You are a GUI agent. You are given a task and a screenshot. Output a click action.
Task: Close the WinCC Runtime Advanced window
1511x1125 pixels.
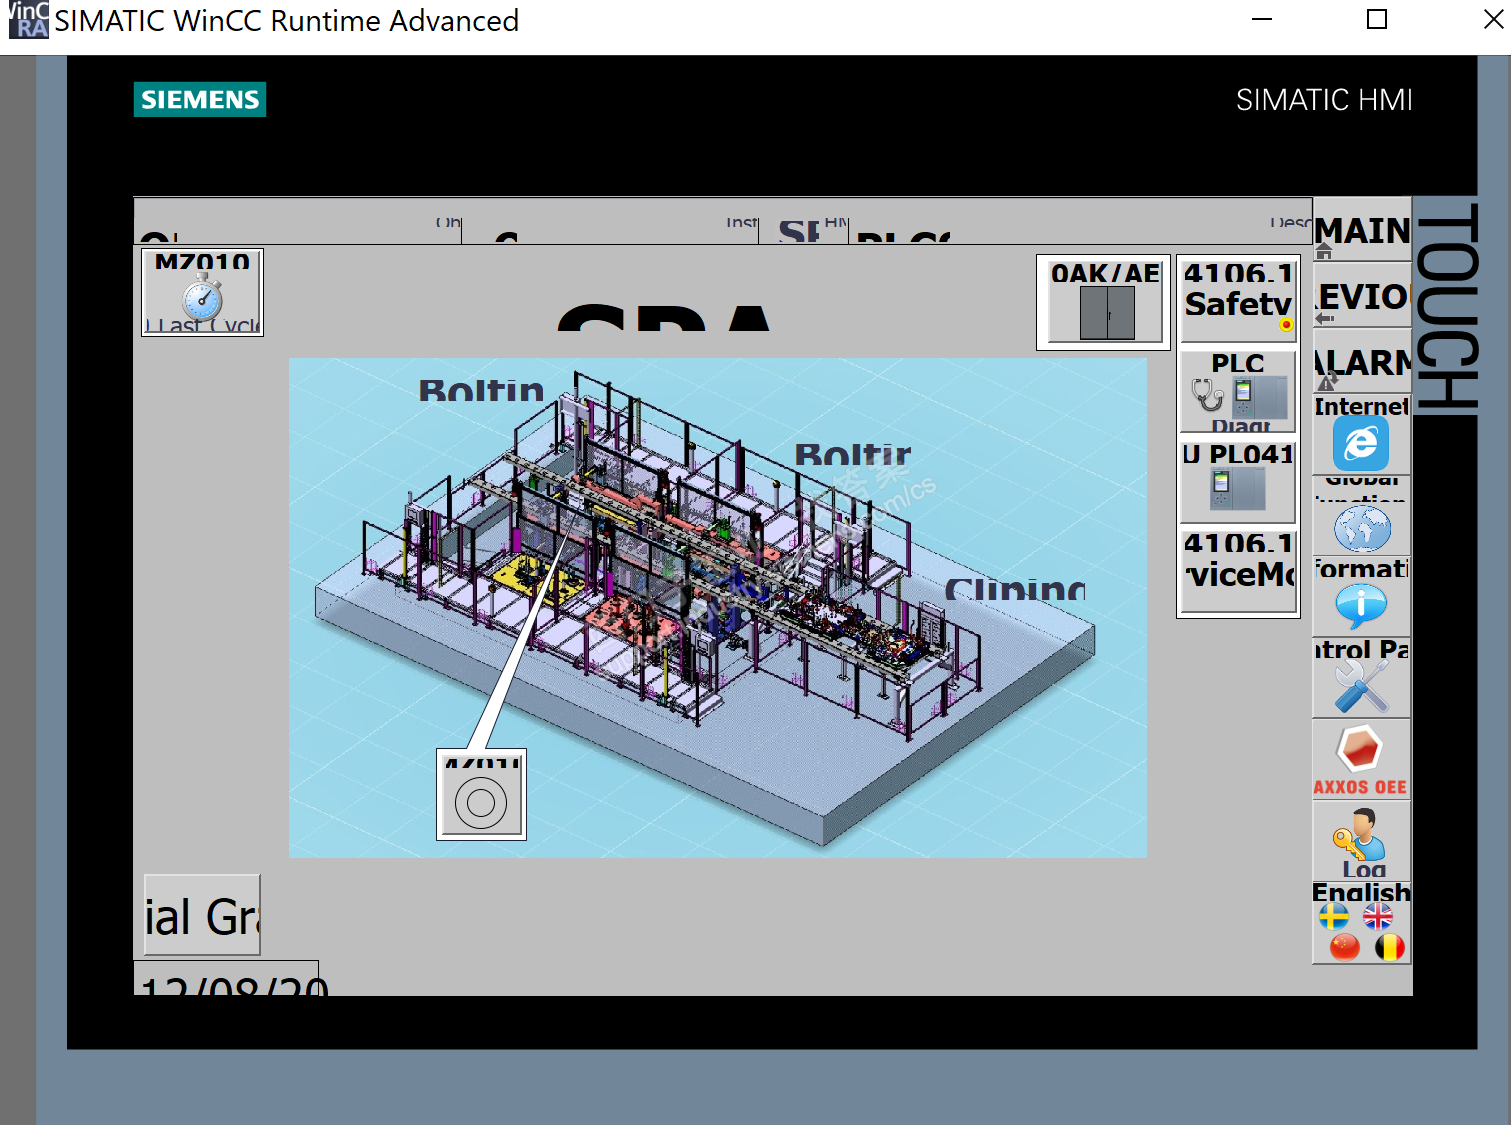click(1492, 19)
